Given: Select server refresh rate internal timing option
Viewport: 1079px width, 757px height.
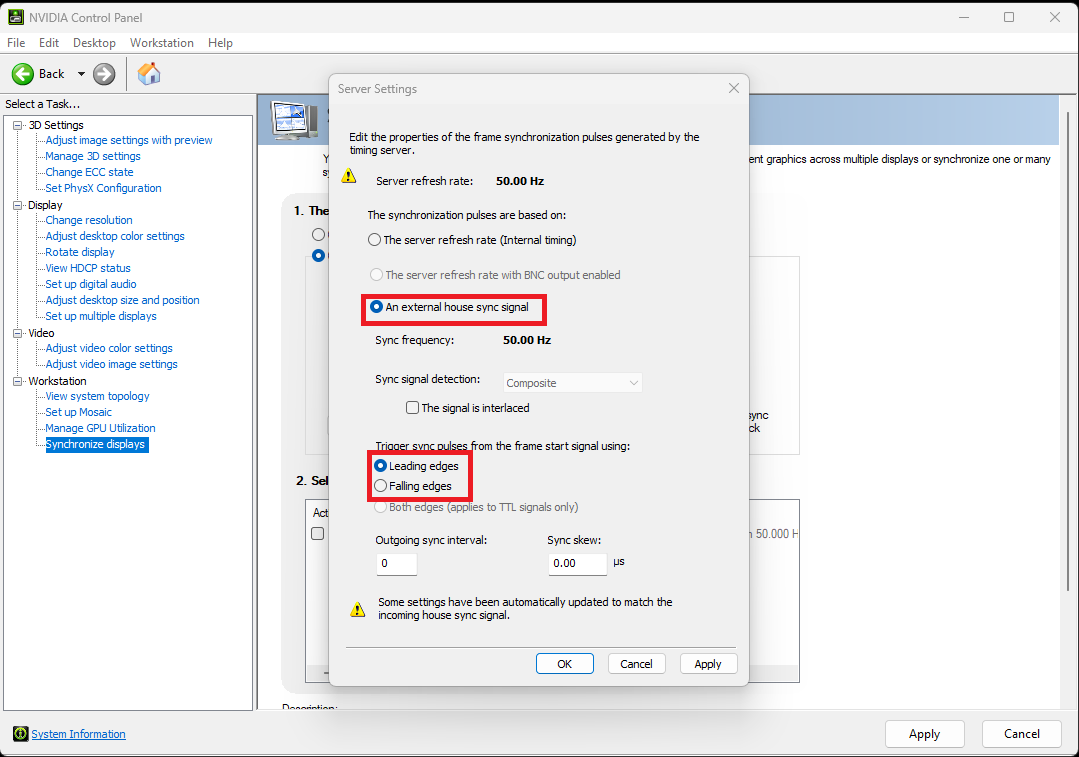Looking at the screenshot, I should pyautogui.click(x=374, y=239).
